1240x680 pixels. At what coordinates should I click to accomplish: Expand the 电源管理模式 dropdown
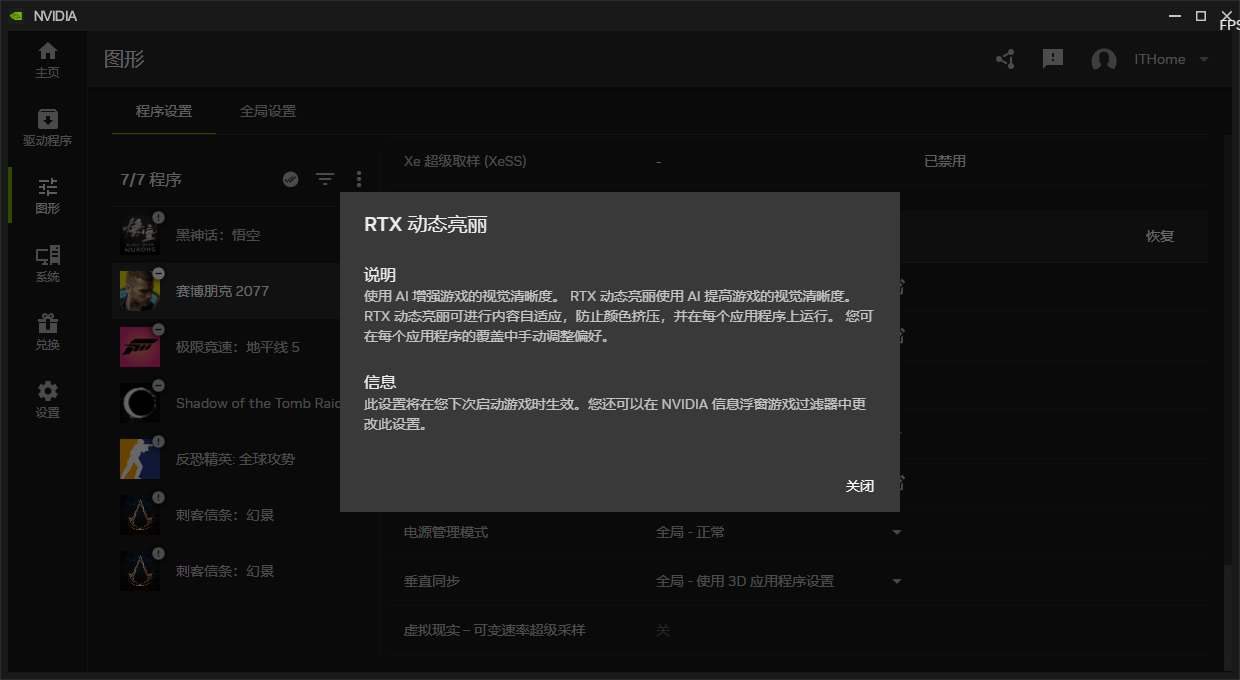point(896,532)
